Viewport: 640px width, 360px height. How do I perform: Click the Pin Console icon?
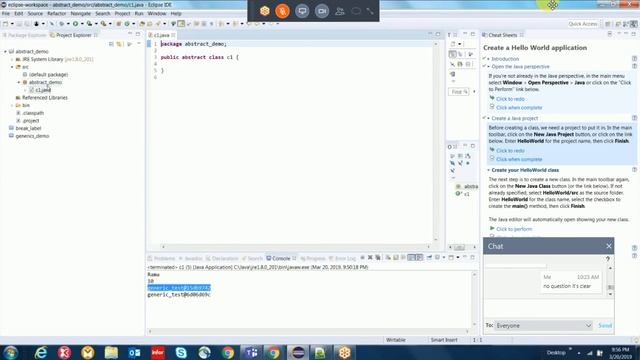pyautogui.click(x=429, y=258)
